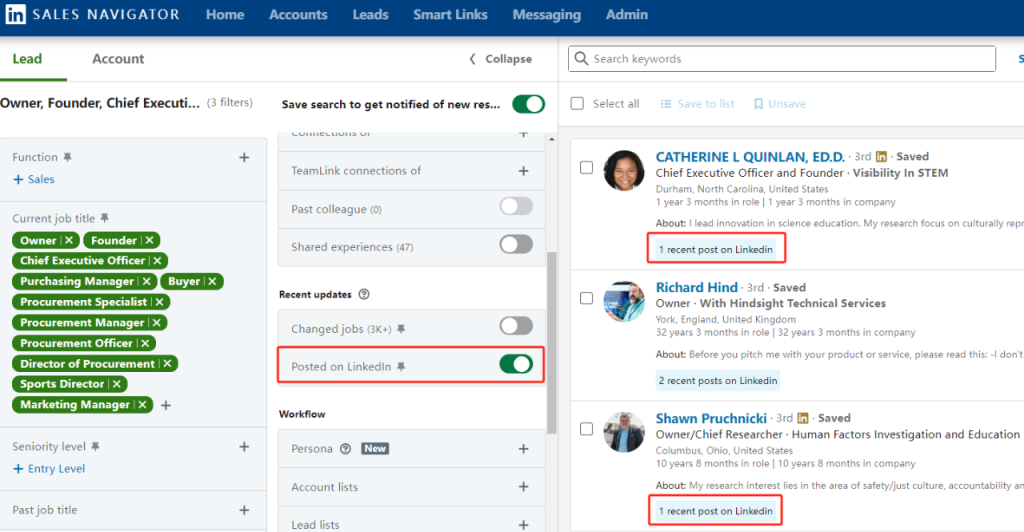Screen dimensions: 1024x532
Task: Open the Leads menu
Action: [370, 14]
